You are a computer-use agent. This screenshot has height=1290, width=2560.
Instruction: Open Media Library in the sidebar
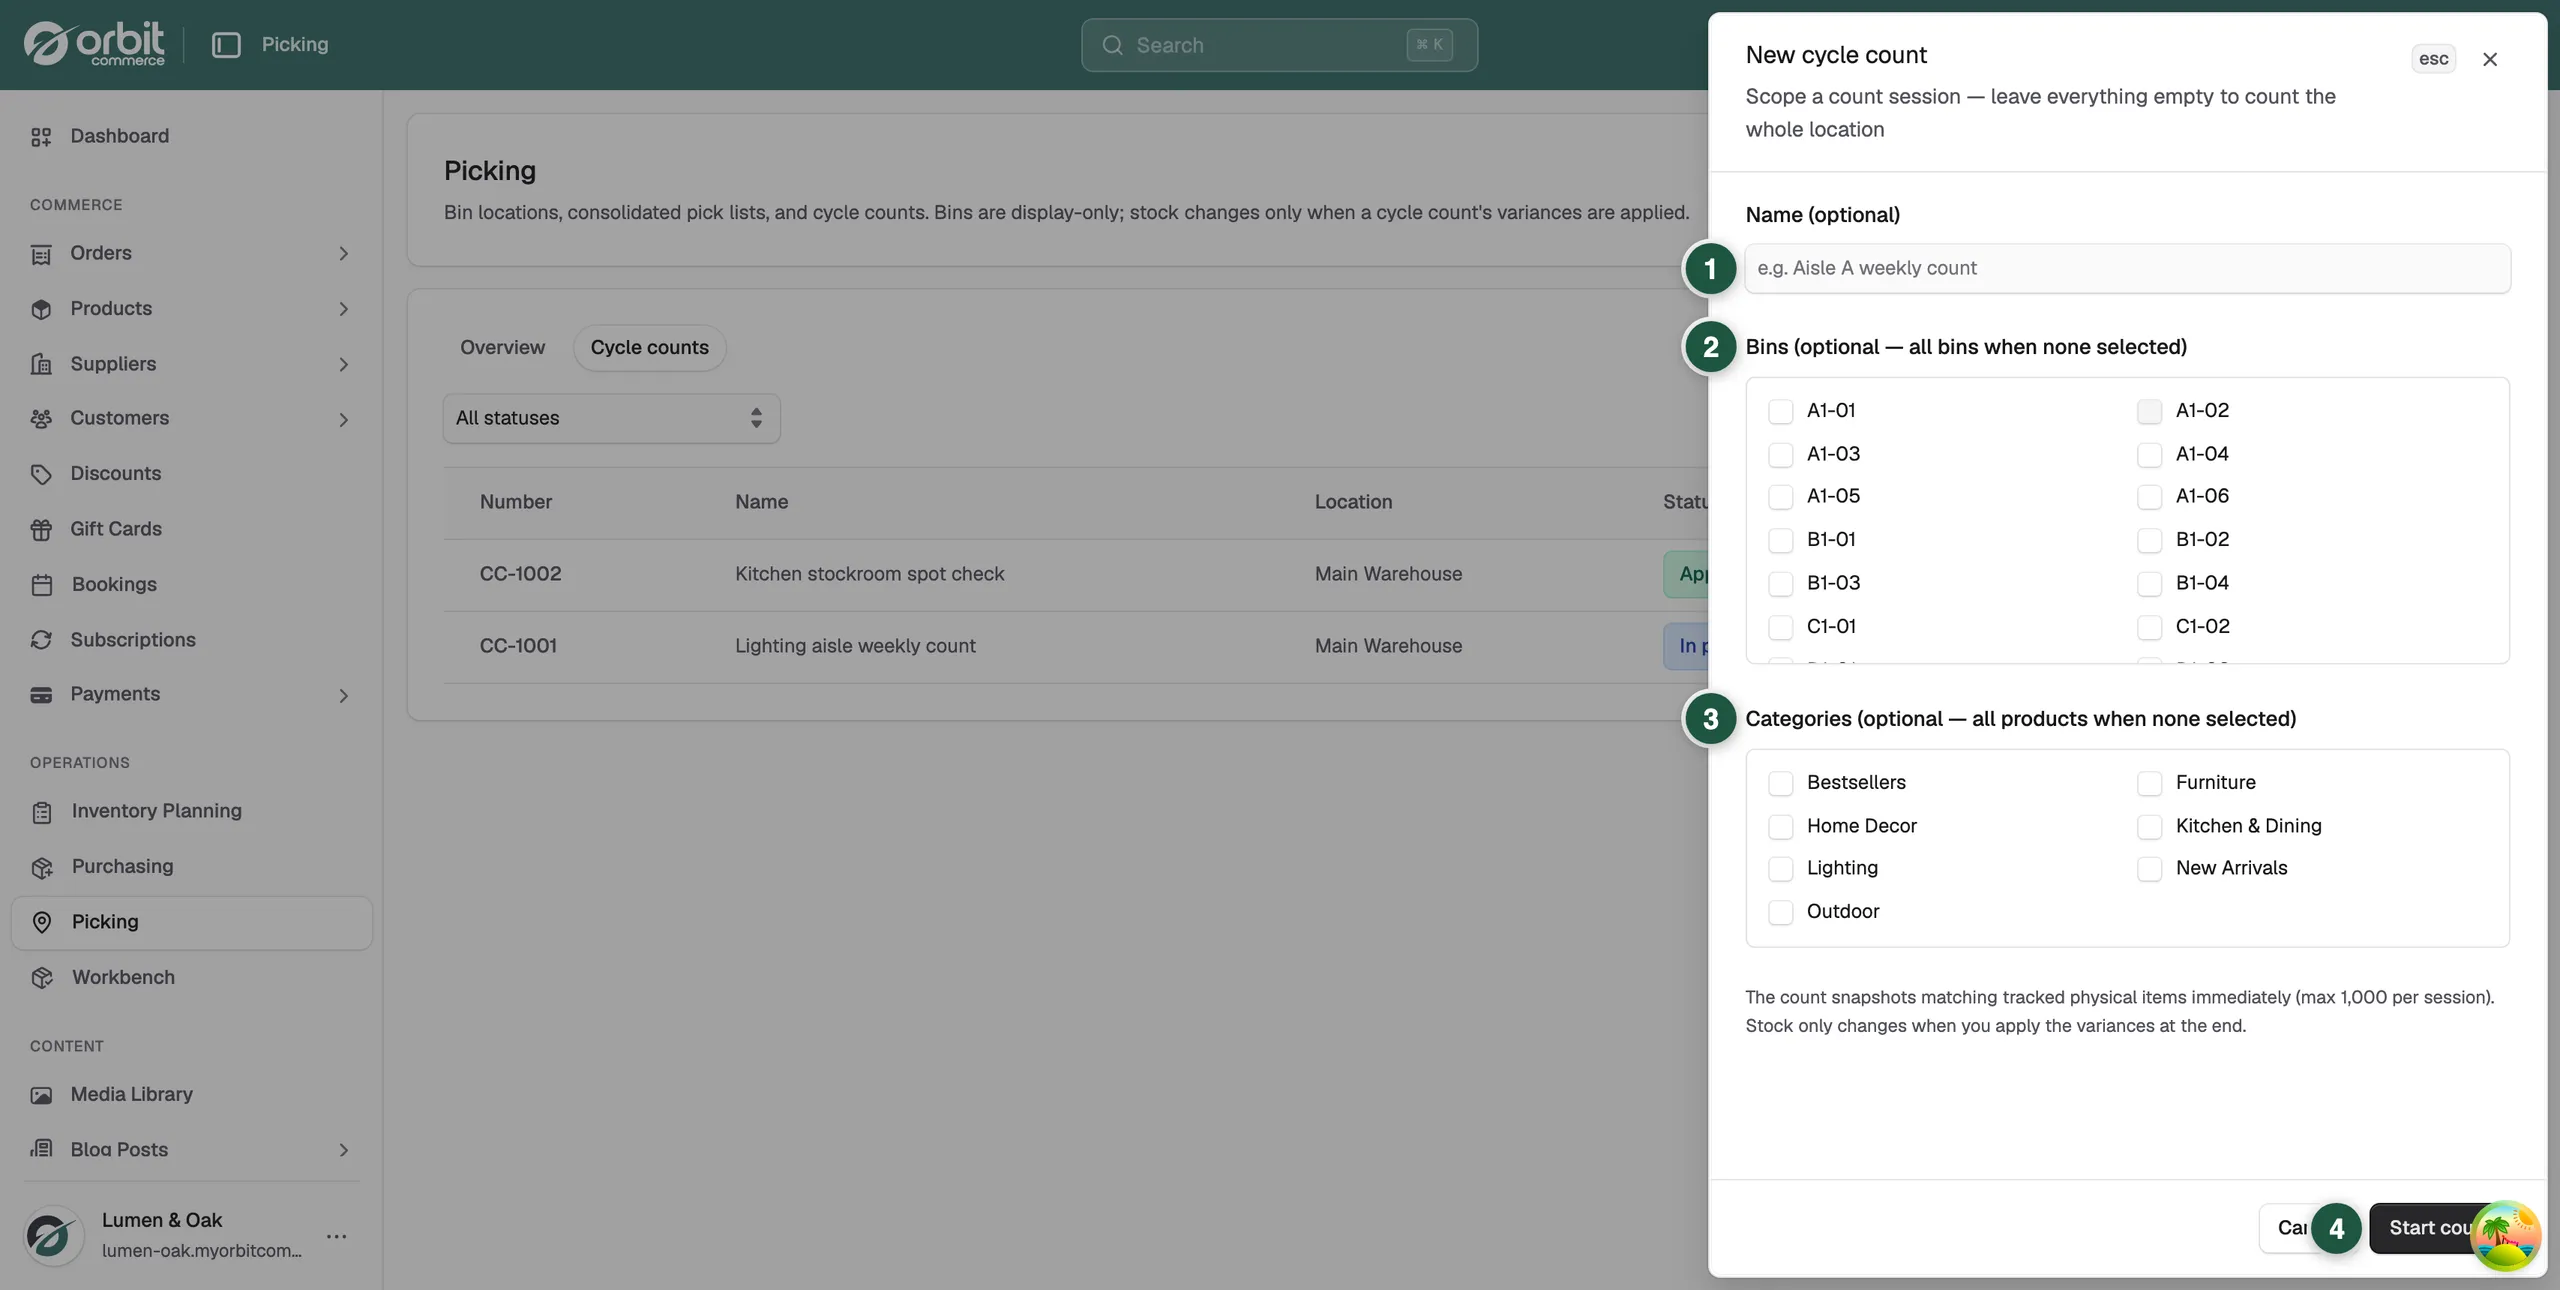(x=191, y=1094)
